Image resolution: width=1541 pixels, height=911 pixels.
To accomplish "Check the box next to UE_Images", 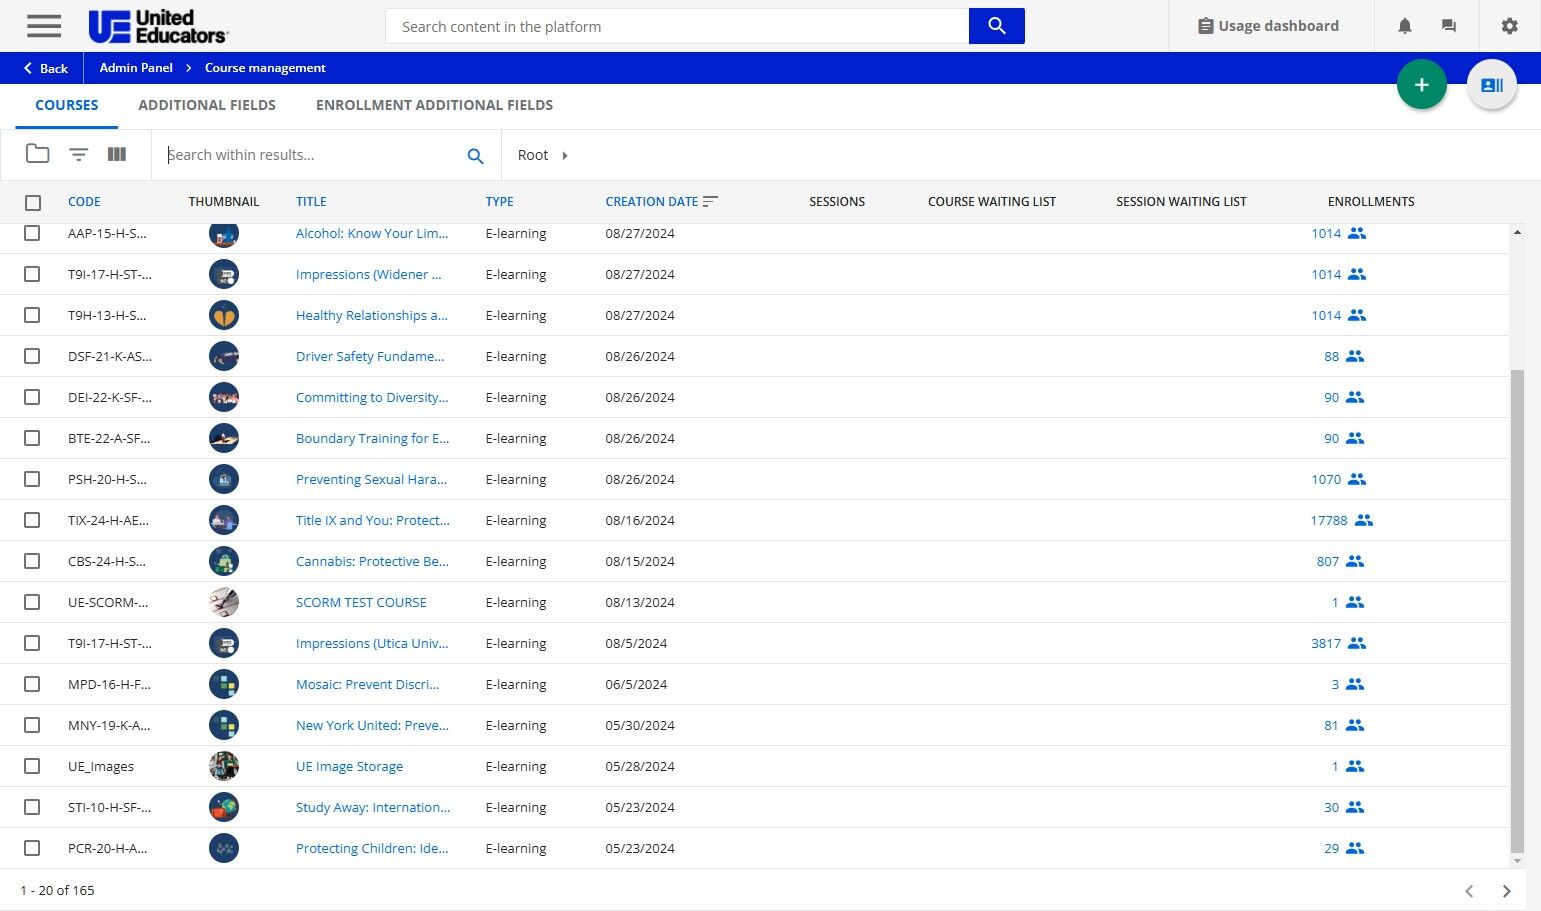I will pos(32,765).
